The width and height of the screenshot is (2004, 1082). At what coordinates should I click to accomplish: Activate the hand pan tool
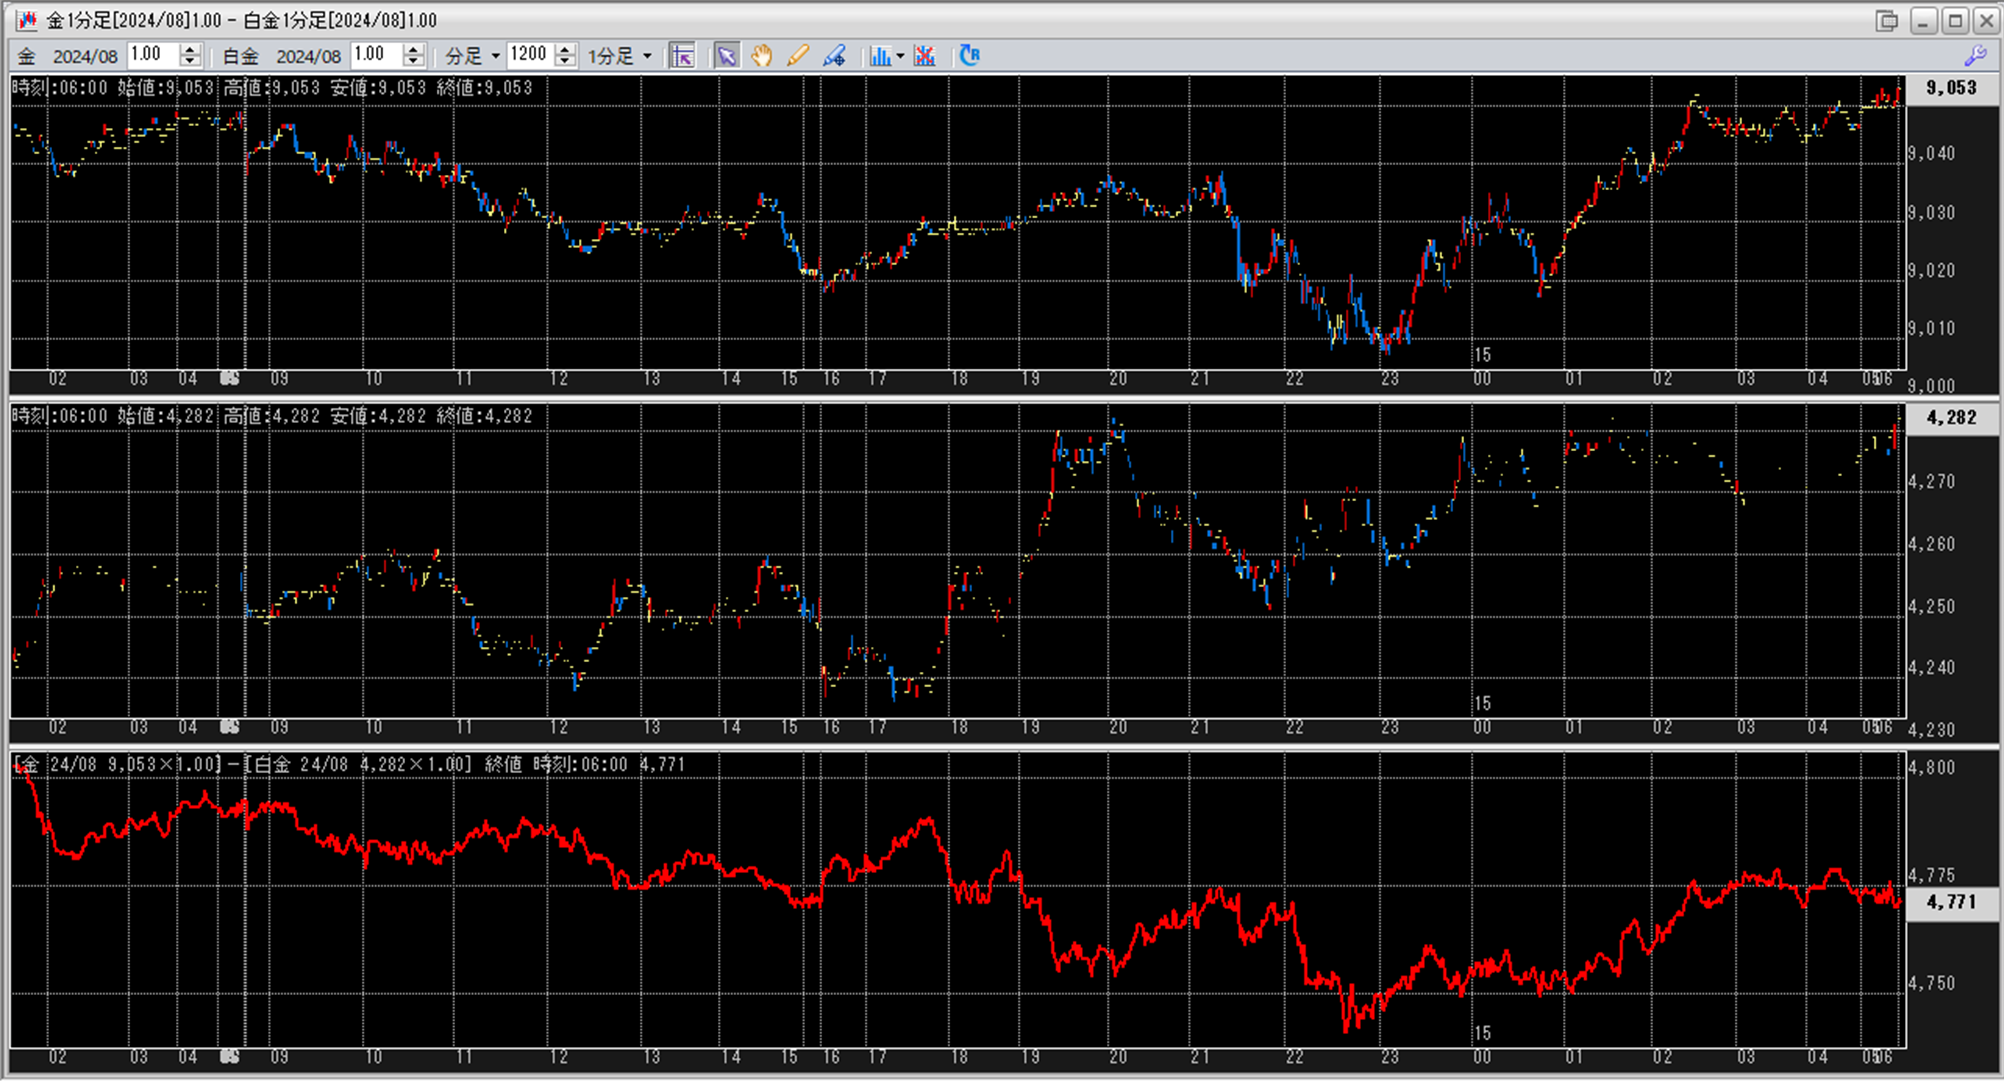pyautogui.click(x=762, y=56)
